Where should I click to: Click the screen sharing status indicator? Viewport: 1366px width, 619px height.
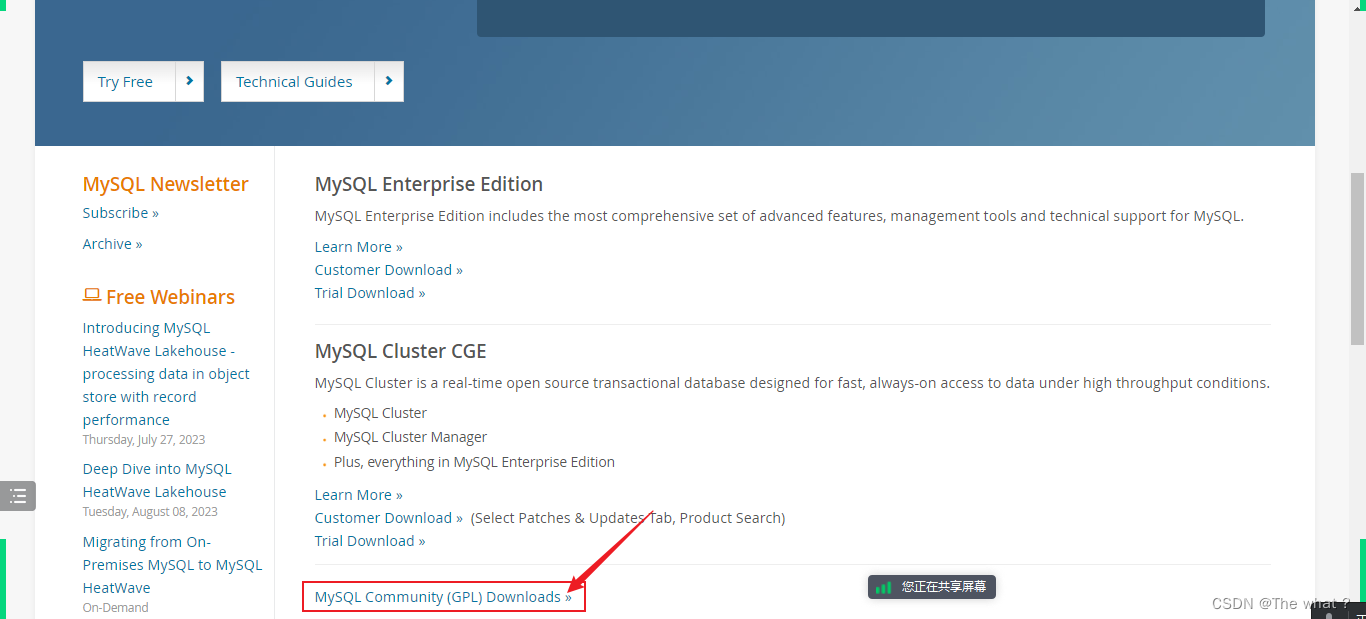(932, 587)
